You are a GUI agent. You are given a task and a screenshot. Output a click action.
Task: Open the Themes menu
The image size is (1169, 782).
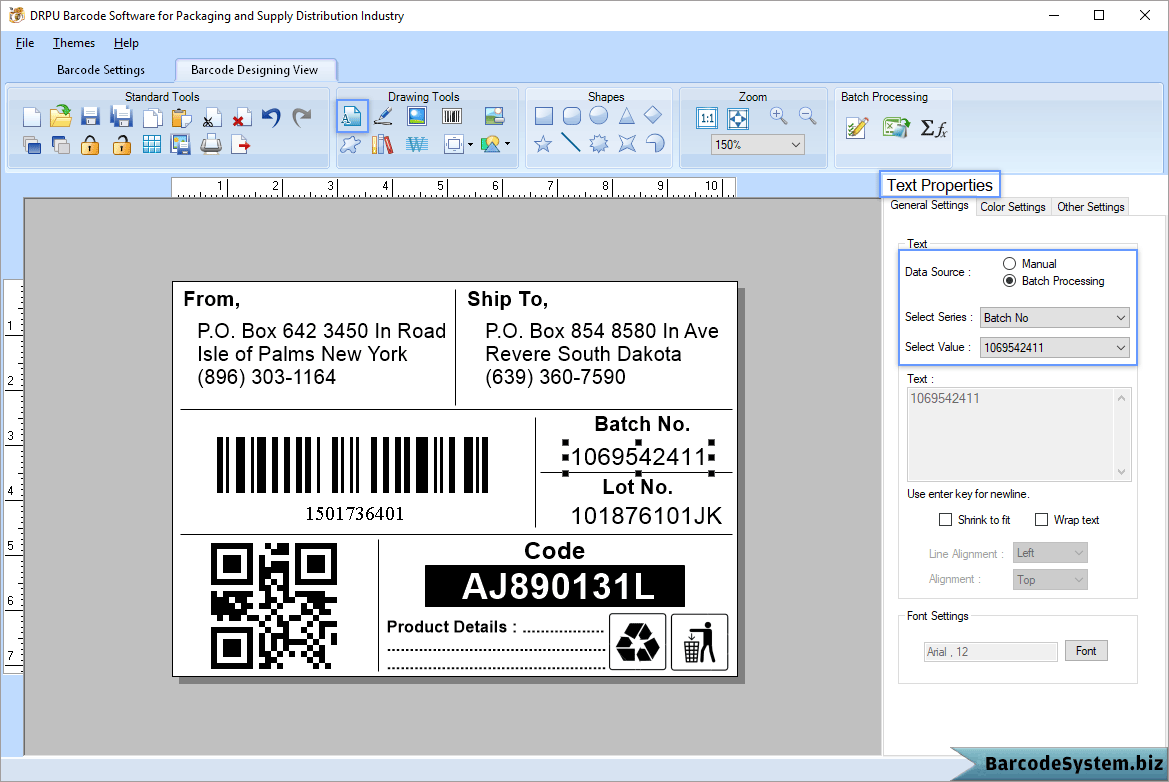[x=74, y=43]
